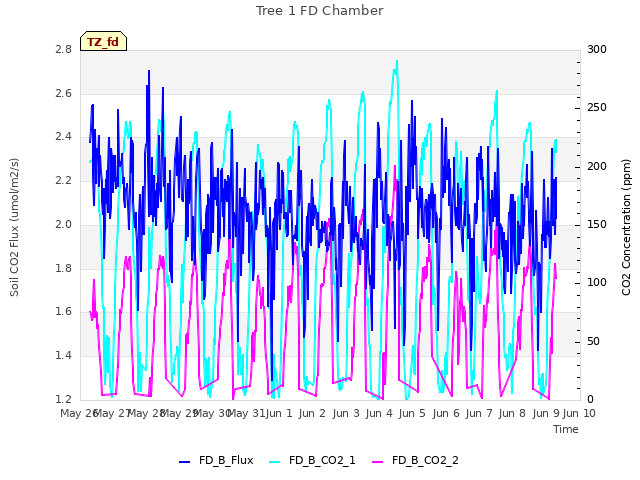Toggle the FD_B_CO2_1 legend entry
The height and width of the screenshot is (480, 640).
click(312, 460)
